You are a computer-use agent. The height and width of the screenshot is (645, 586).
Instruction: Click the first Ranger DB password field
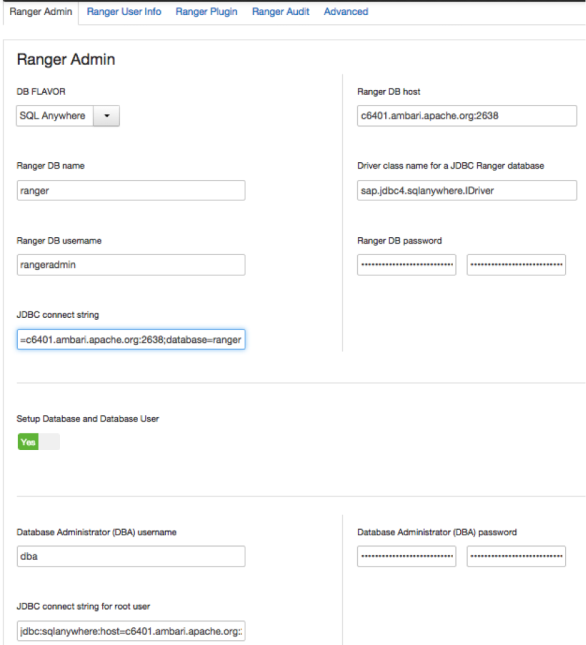[x=406, y=265]
